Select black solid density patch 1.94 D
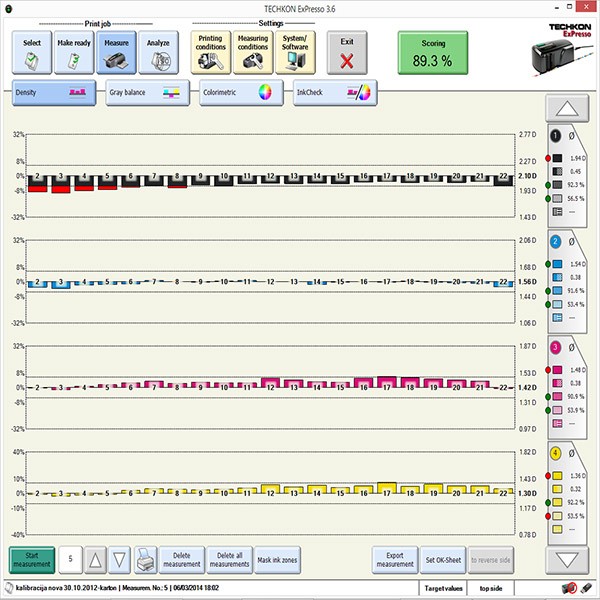The image size is (600, 600). coord(558,158)
